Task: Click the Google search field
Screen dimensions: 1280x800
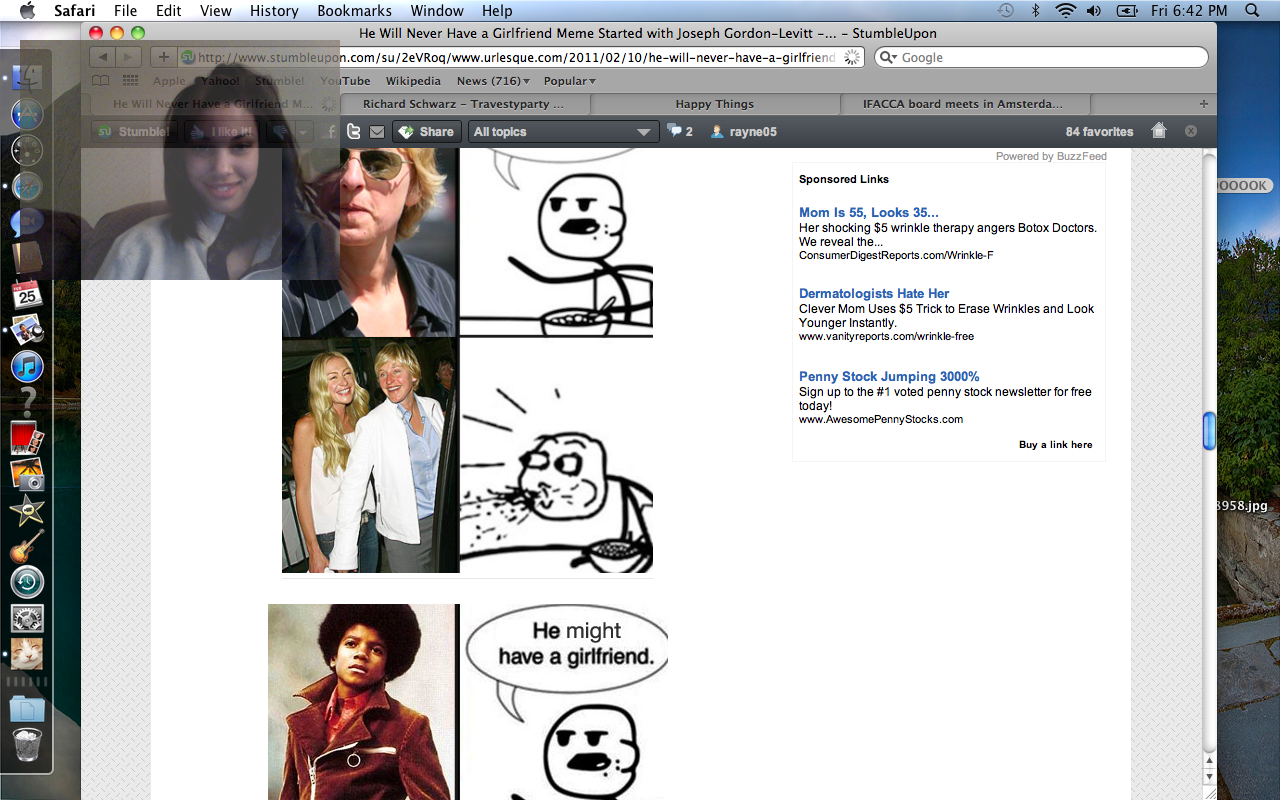Action: coord(1048,57)
